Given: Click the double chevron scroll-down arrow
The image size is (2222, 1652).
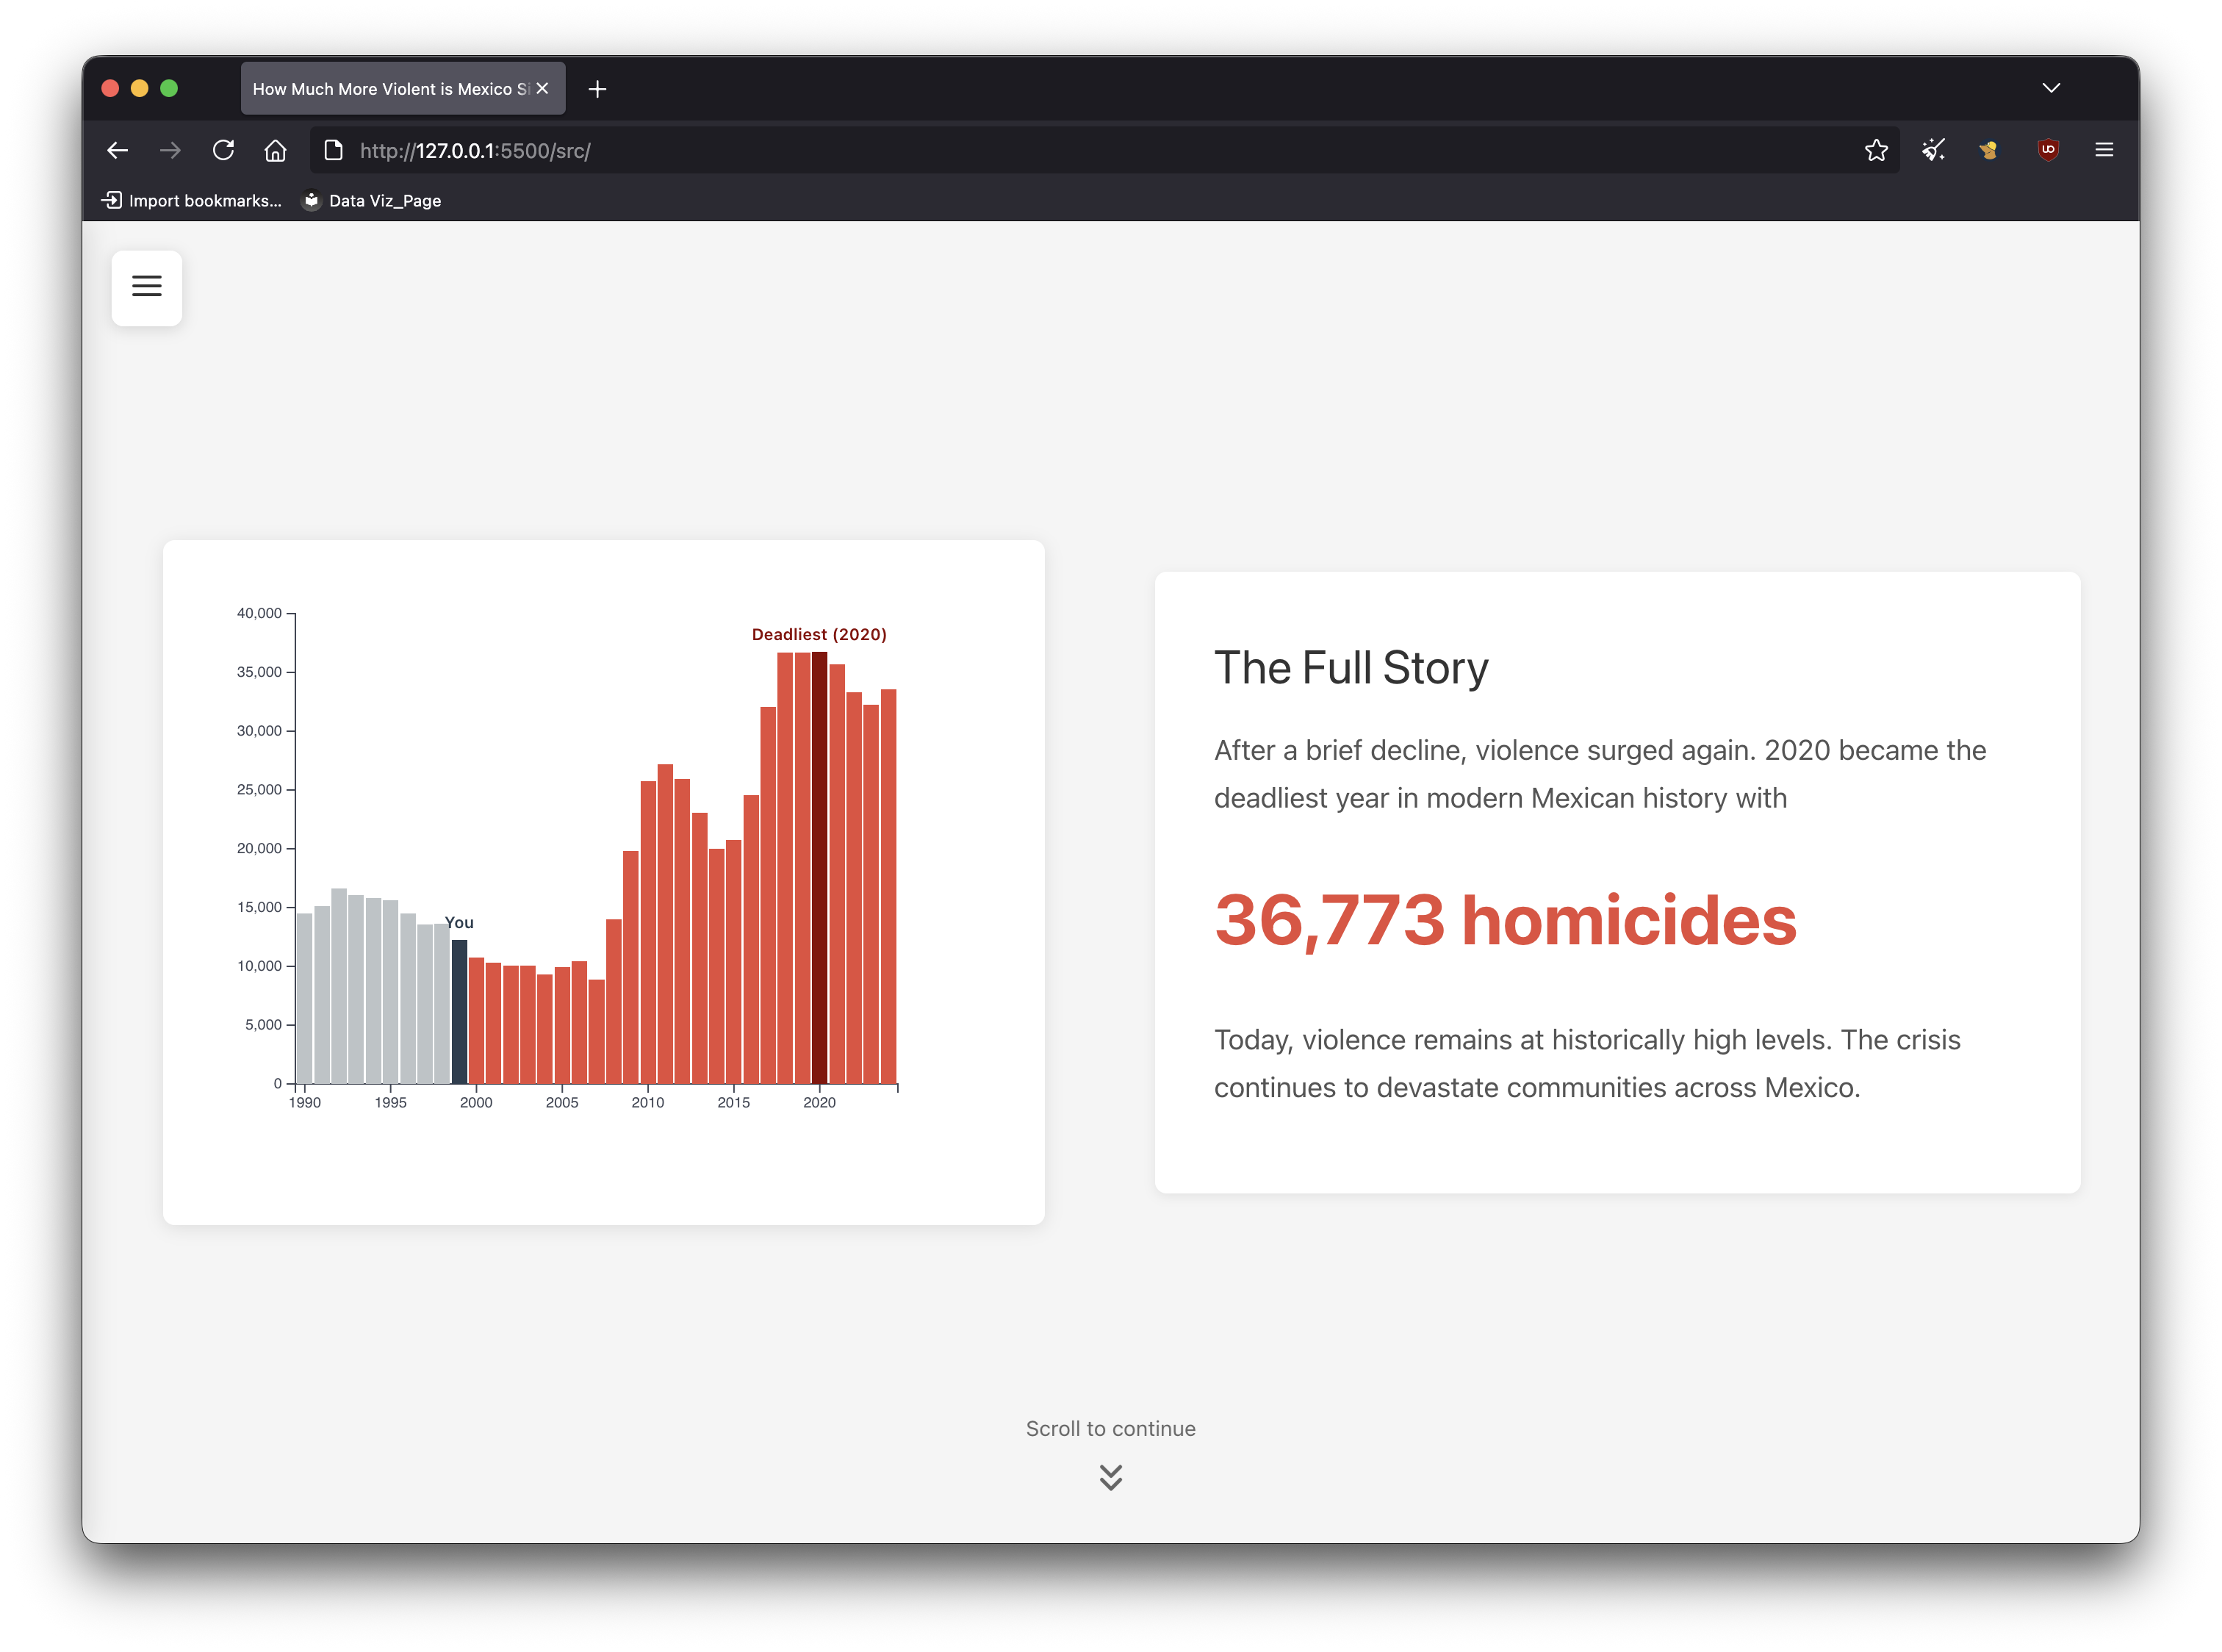Looking at the screenshot, I should 1110,1477.
